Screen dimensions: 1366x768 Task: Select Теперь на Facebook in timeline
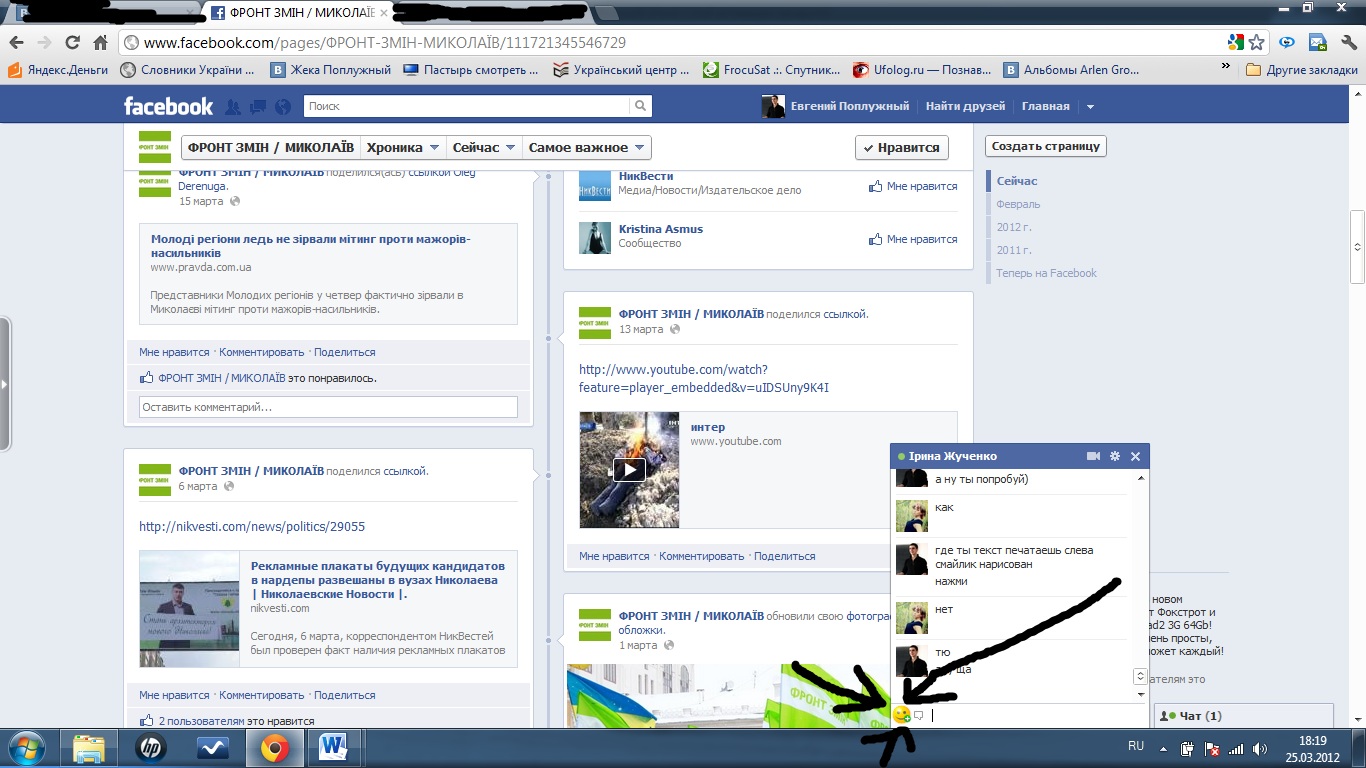click(1046, 273)
